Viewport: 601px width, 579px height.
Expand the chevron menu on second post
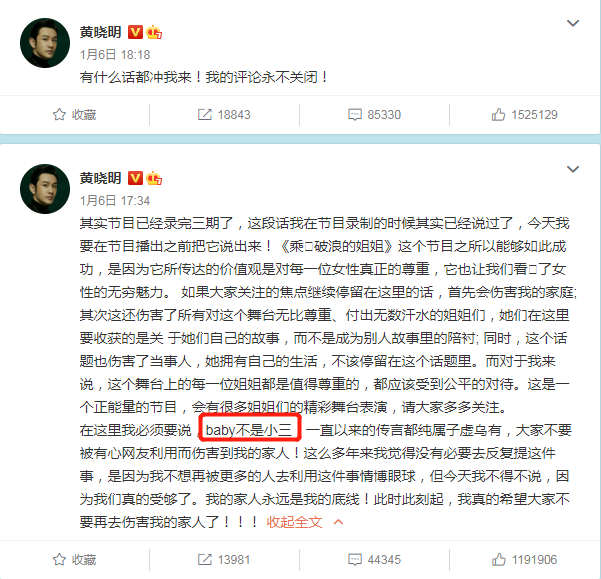573,169
